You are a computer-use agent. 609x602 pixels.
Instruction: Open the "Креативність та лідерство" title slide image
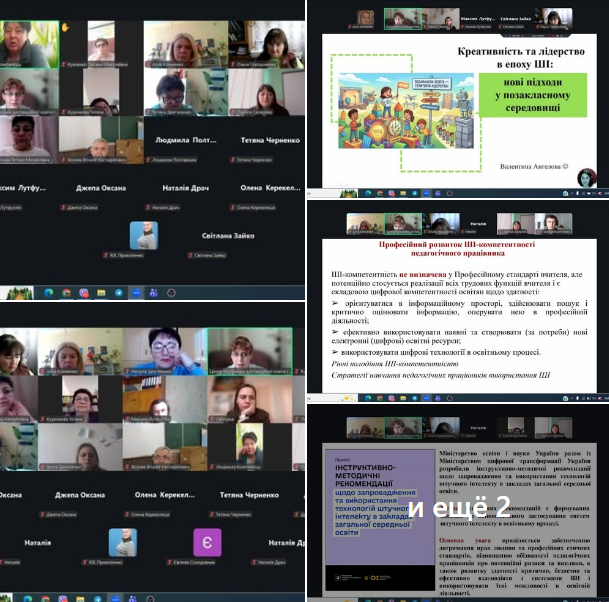pyautogui.click(x=457, y=97)
